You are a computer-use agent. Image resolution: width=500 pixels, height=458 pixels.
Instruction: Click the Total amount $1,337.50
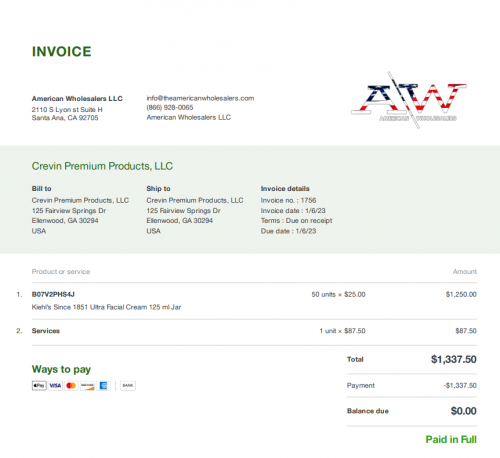coord(454,359)
